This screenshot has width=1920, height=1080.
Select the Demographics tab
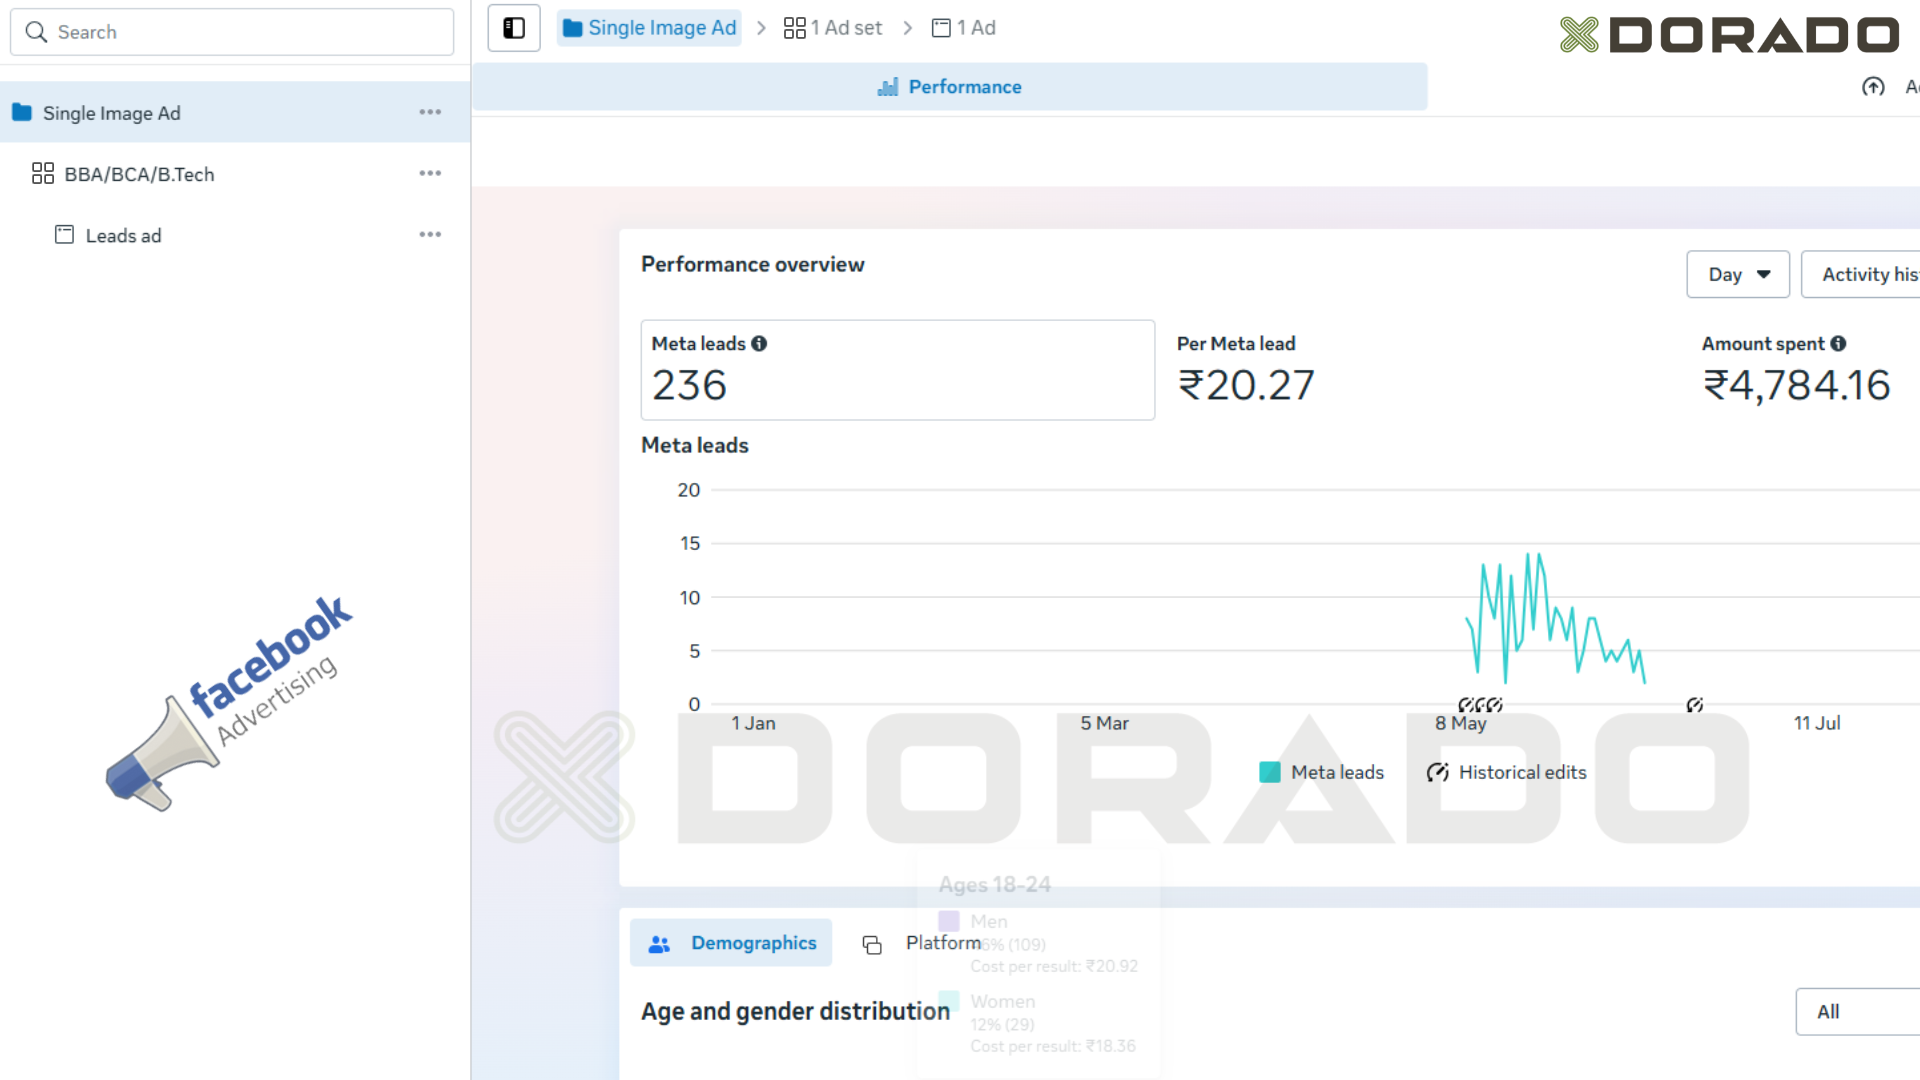click(x=731, y=943)
